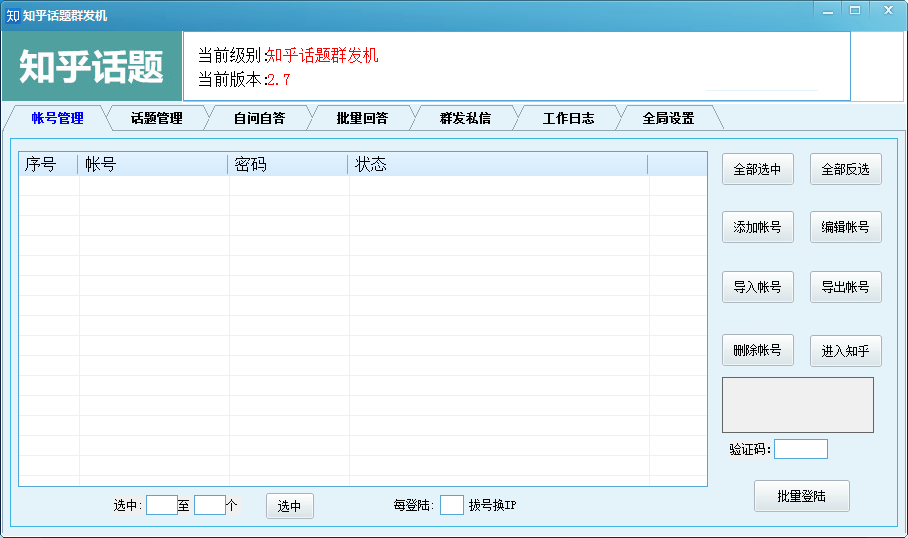908x538 pixels.
Task: Open the 话题管理 tab
Action: click(156, 118)
